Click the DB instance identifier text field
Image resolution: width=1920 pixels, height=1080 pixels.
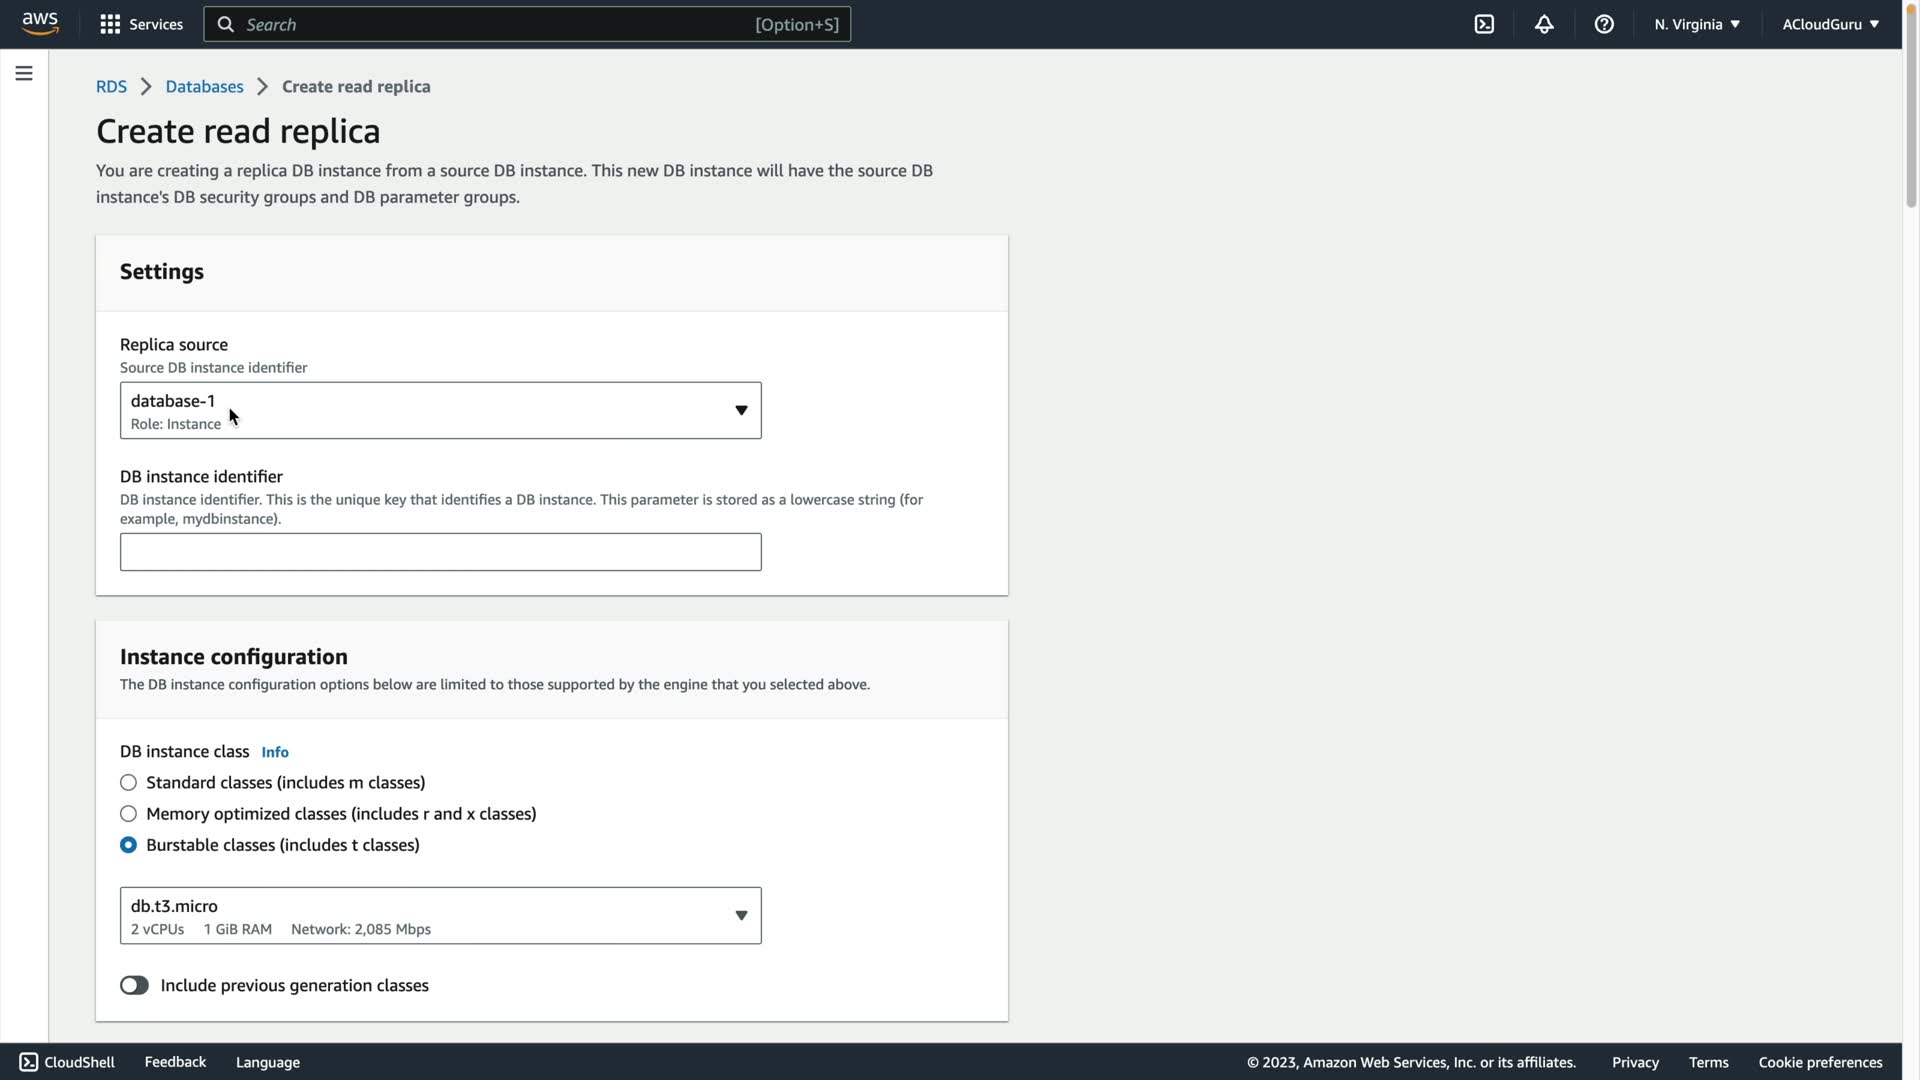coord(440,552)
